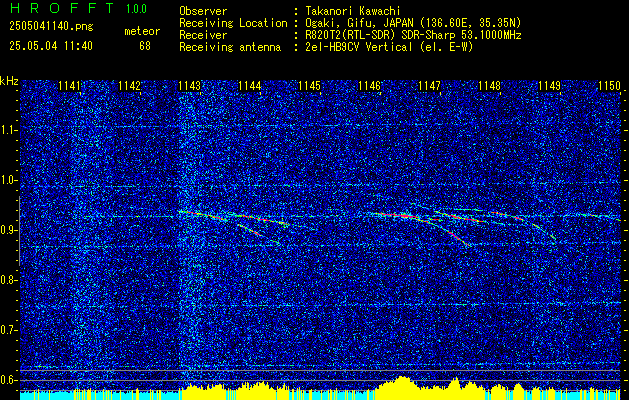629x400 pixels.
Task: Click the 1150 time marker
Action: point(609,86)
